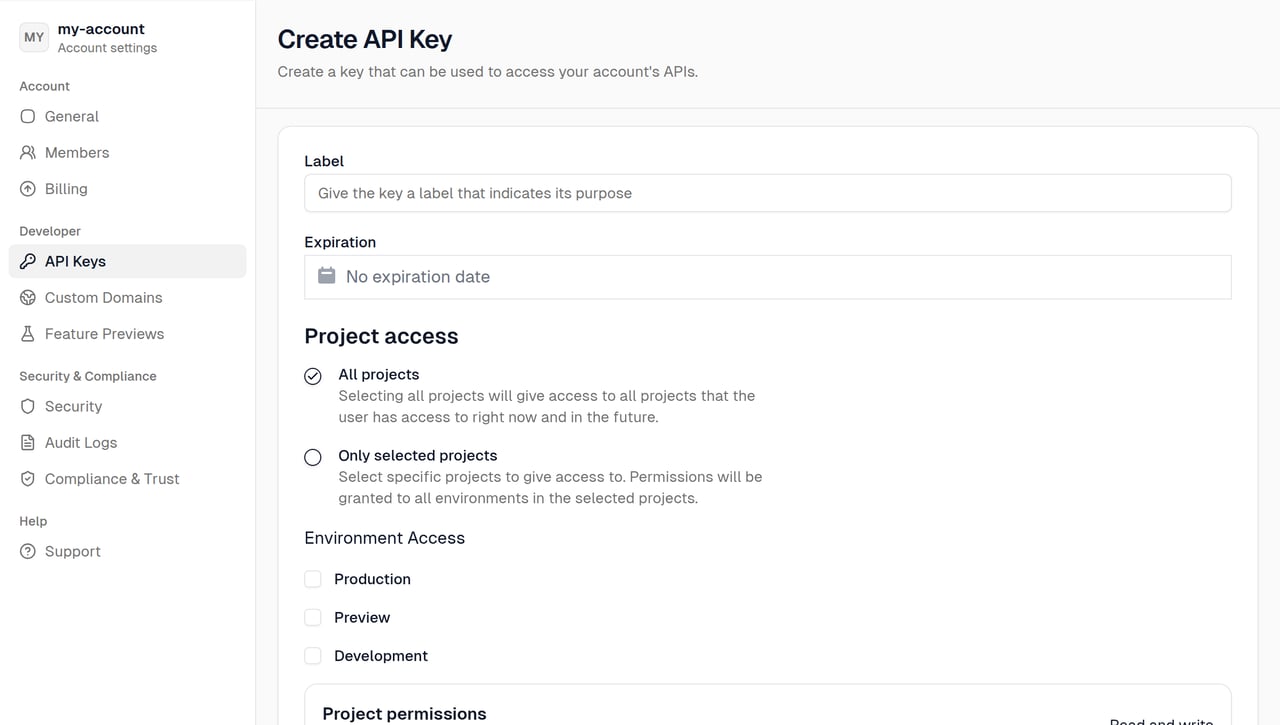1280x725 pixels.
Task: Click the Account settings subtitle text
Action: click(x=107, y=48)
